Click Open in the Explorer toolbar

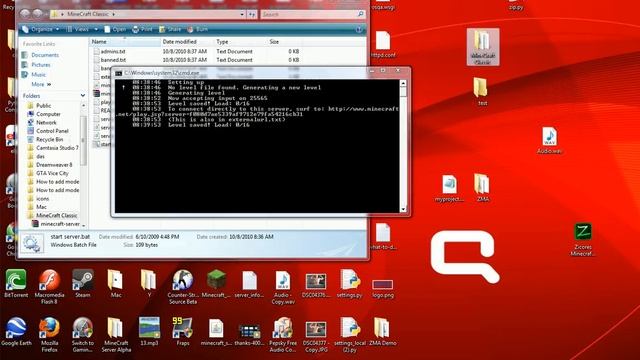pos(115,29)
